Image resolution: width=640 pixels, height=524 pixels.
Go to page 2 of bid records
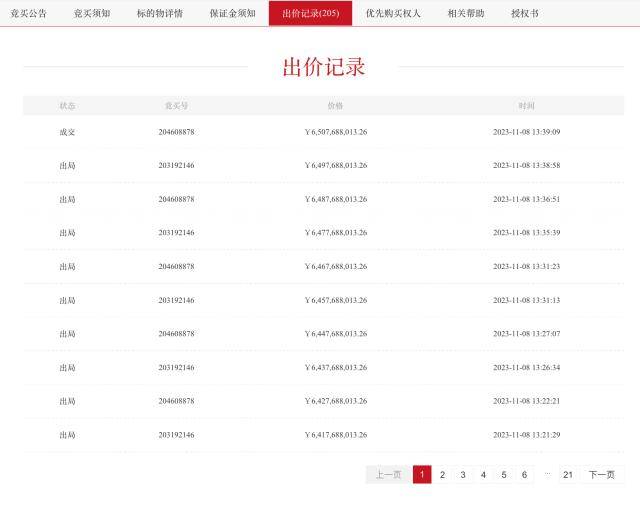click(x=442, y=475)
